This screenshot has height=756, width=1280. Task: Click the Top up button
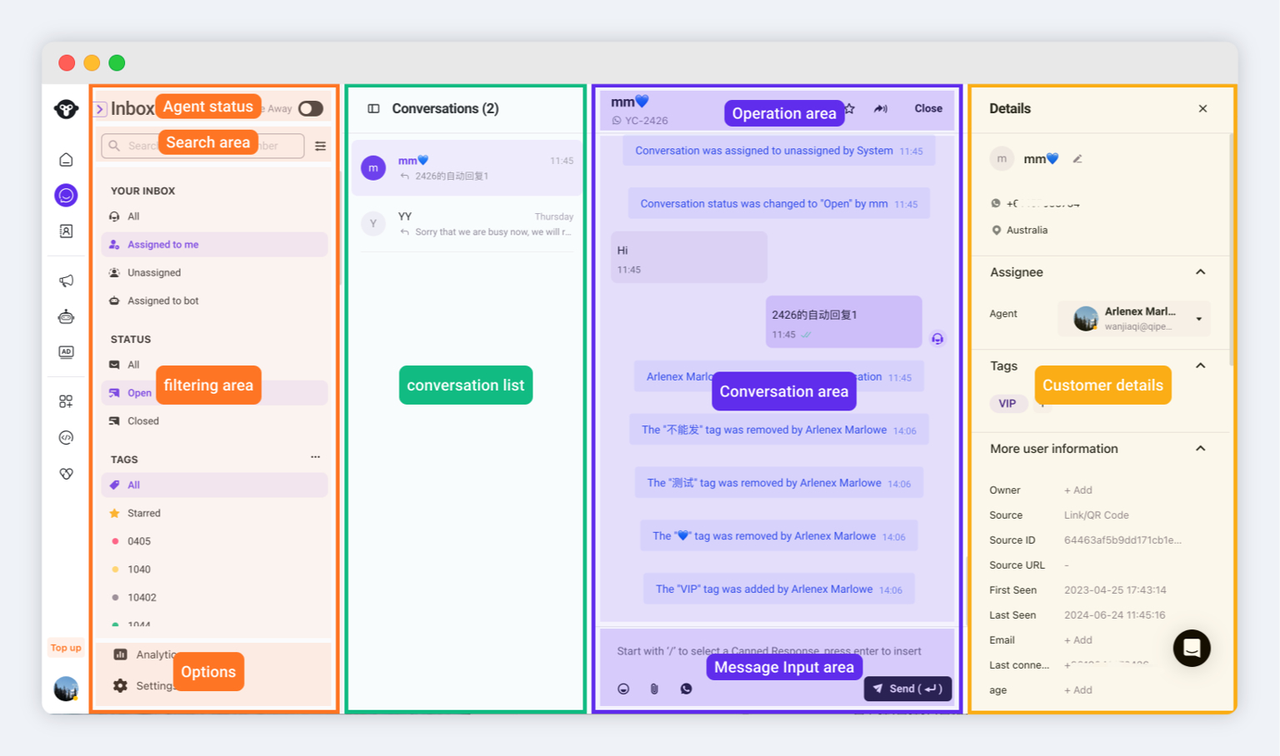[x=66, y=648]
